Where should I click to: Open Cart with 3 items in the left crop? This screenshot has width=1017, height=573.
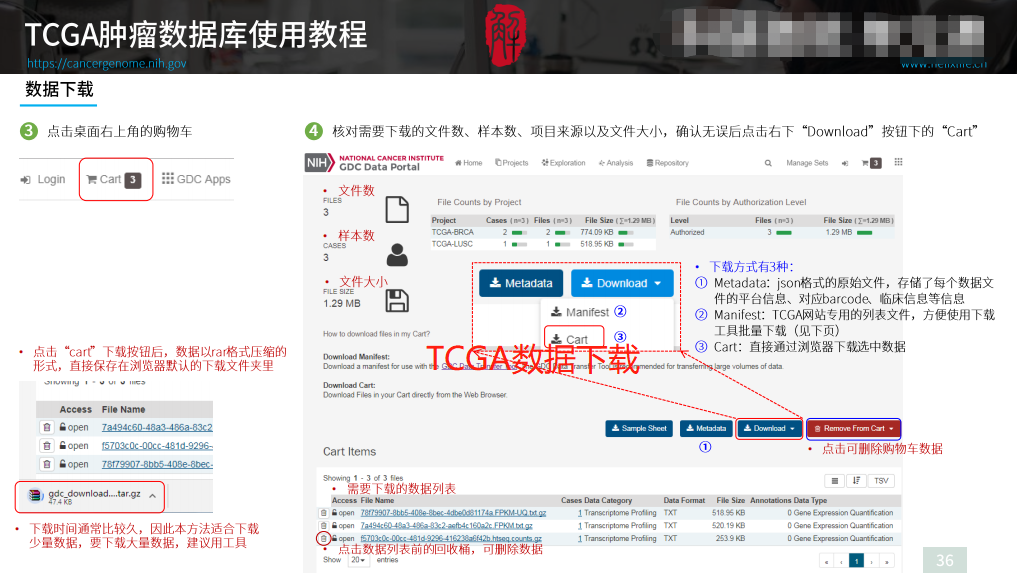pyautogui.click(x=114, y=180)
